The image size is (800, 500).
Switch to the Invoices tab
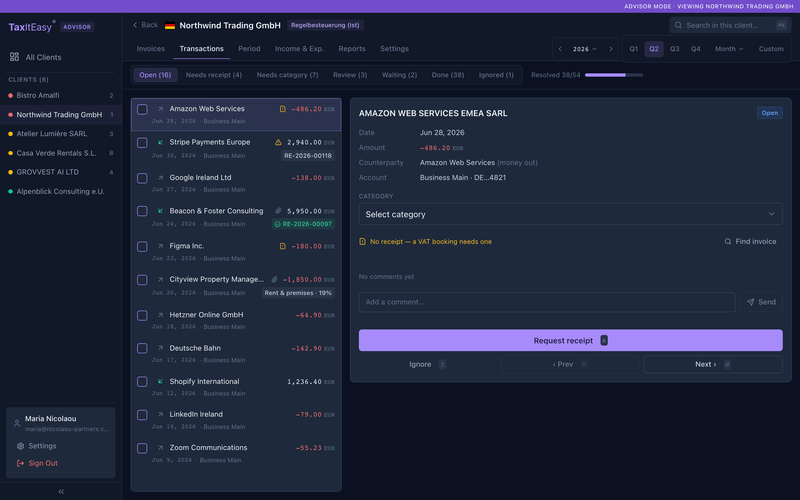pyautogui.click(x=151, y=49)
